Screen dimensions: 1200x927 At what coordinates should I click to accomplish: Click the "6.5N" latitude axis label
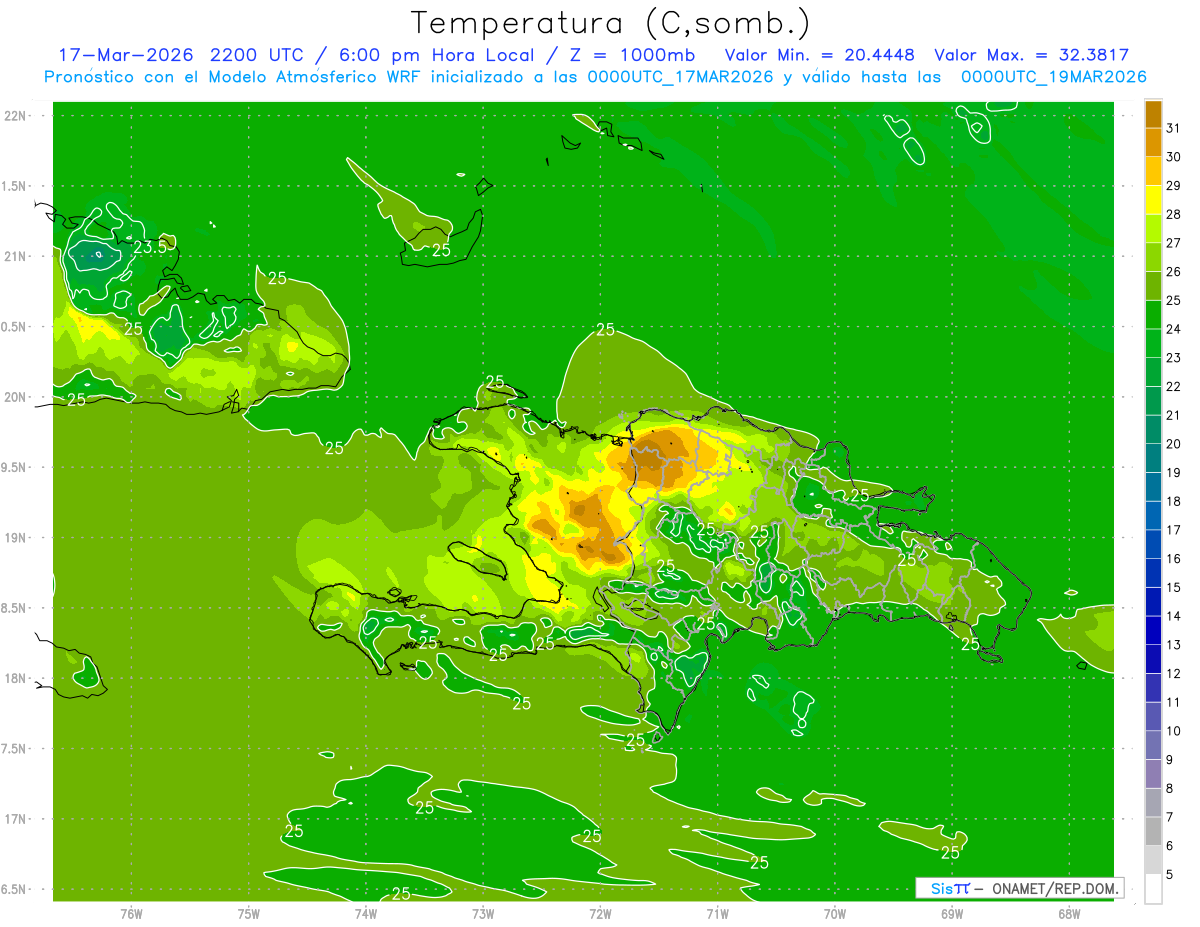13,889
